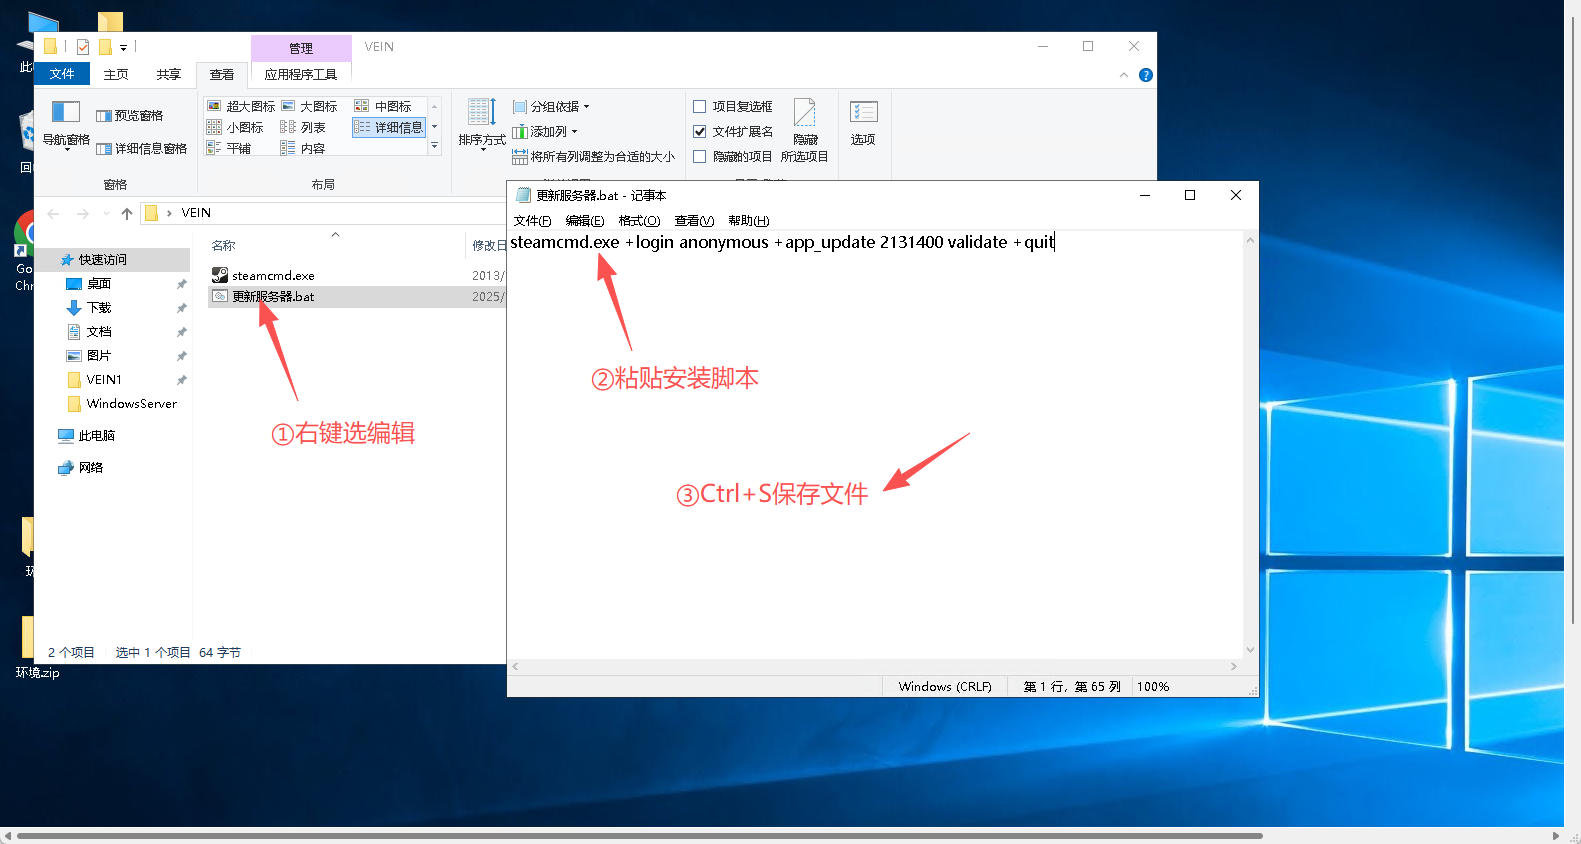Open the WindowsServer folder in sidebar
The image size is (1581, 844).
[131, 404]
